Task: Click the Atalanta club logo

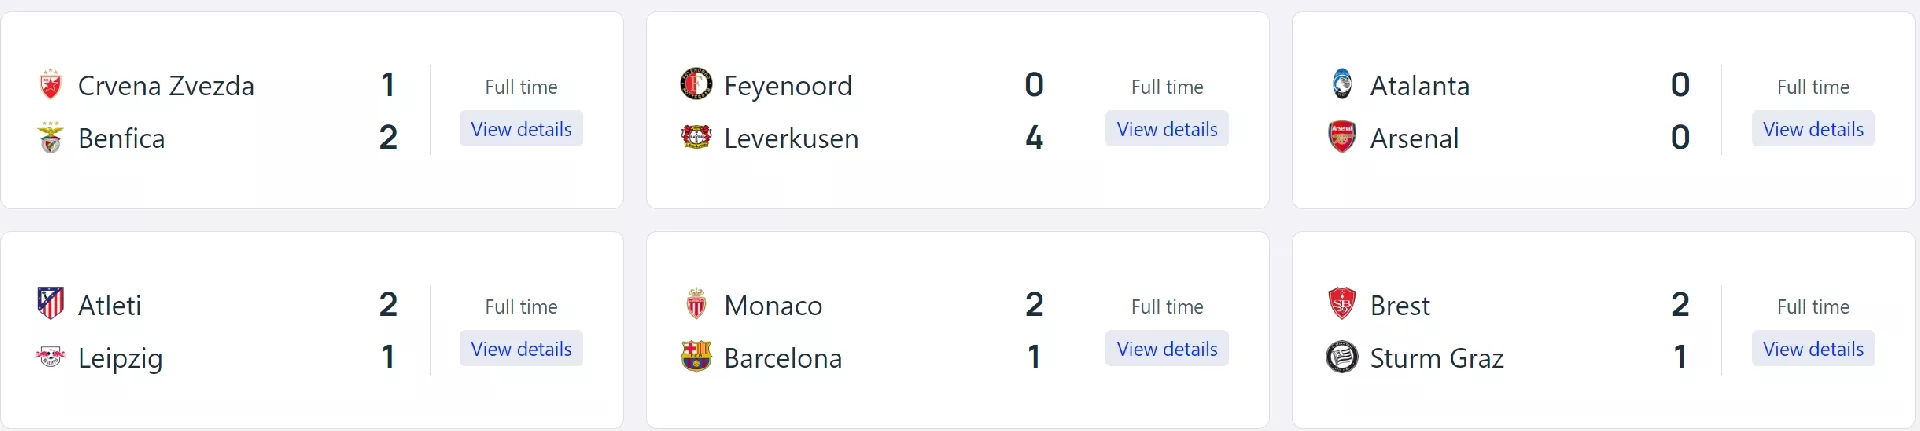Action: point(1342,85)
